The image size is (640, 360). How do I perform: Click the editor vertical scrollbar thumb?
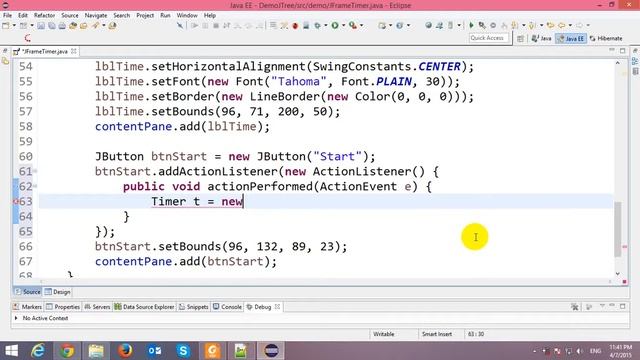618,229
